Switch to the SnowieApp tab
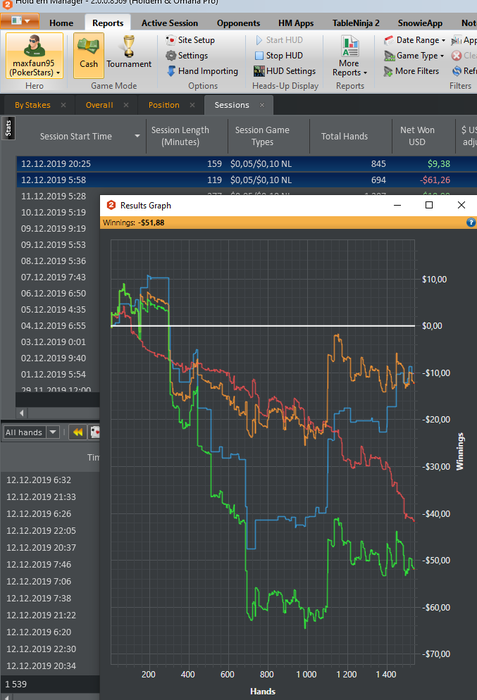477x700 pixels. tap(420, 23)
